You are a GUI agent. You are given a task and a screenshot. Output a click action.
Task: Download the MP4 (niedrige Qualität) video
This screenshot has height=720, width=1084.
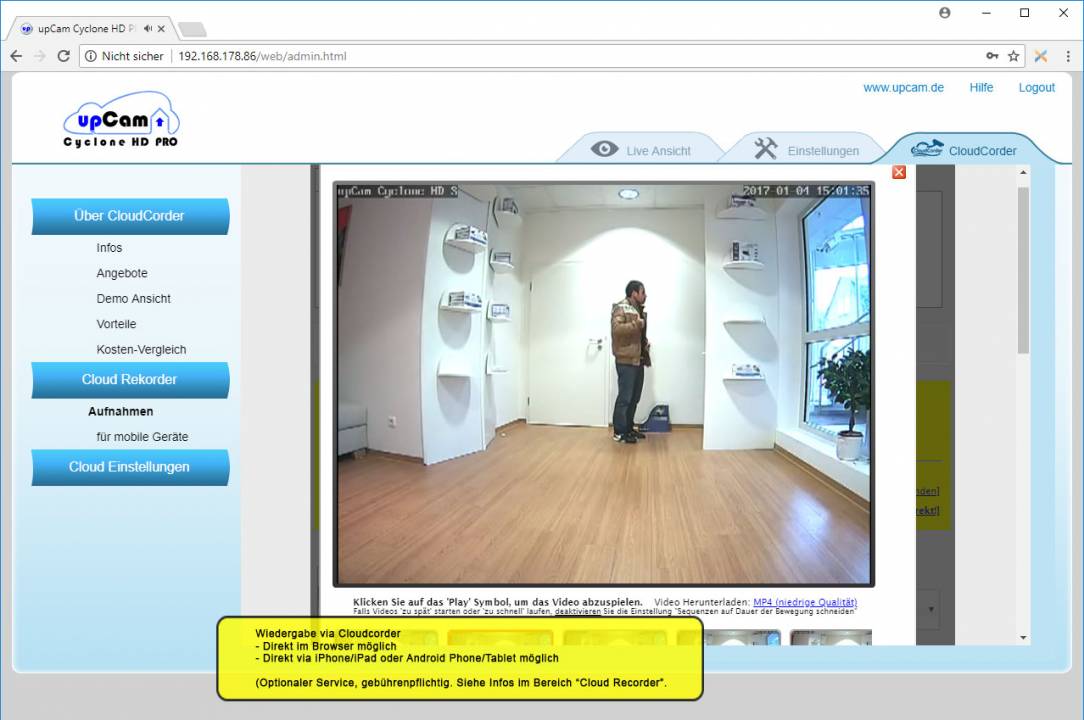point(805,602)
